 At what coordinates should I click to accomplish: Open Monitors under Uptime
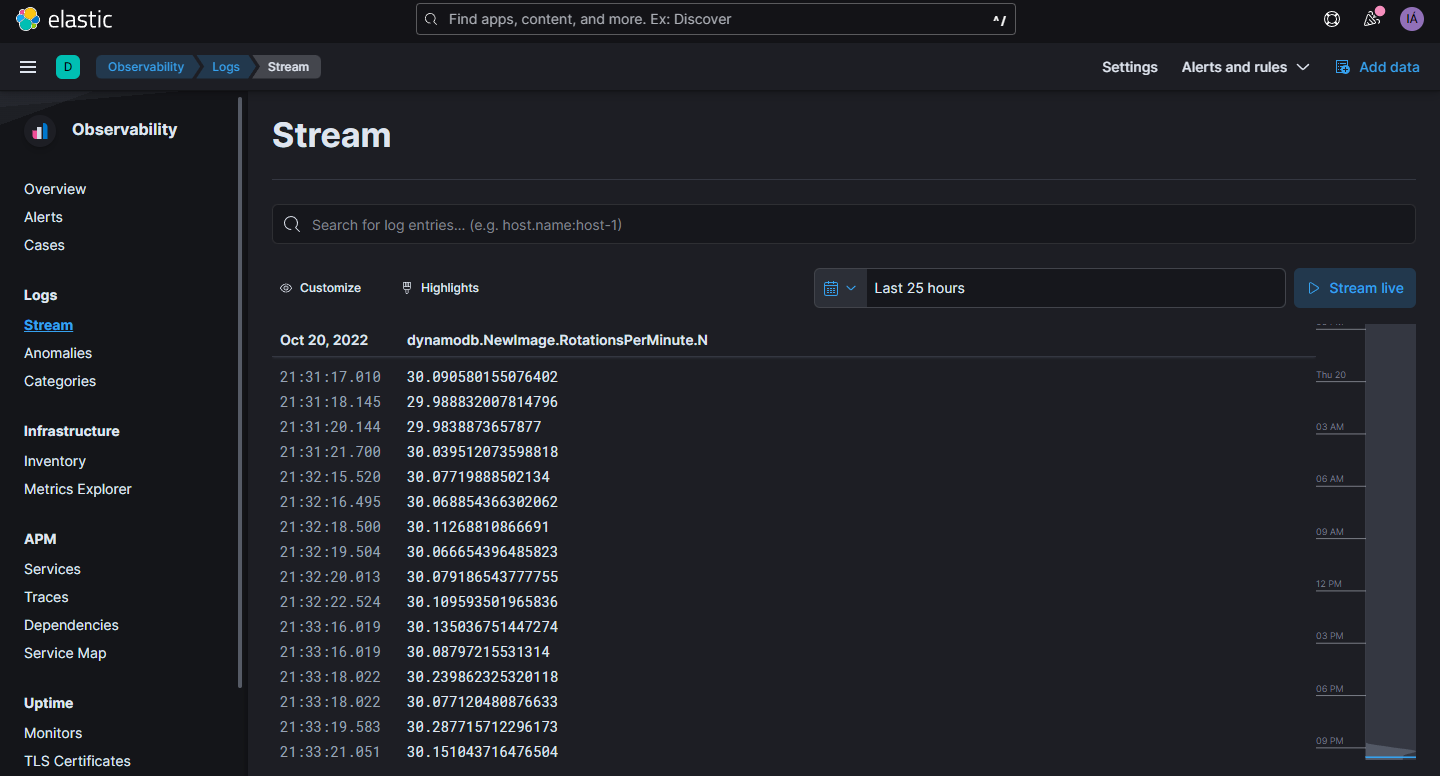coord(53,733)
